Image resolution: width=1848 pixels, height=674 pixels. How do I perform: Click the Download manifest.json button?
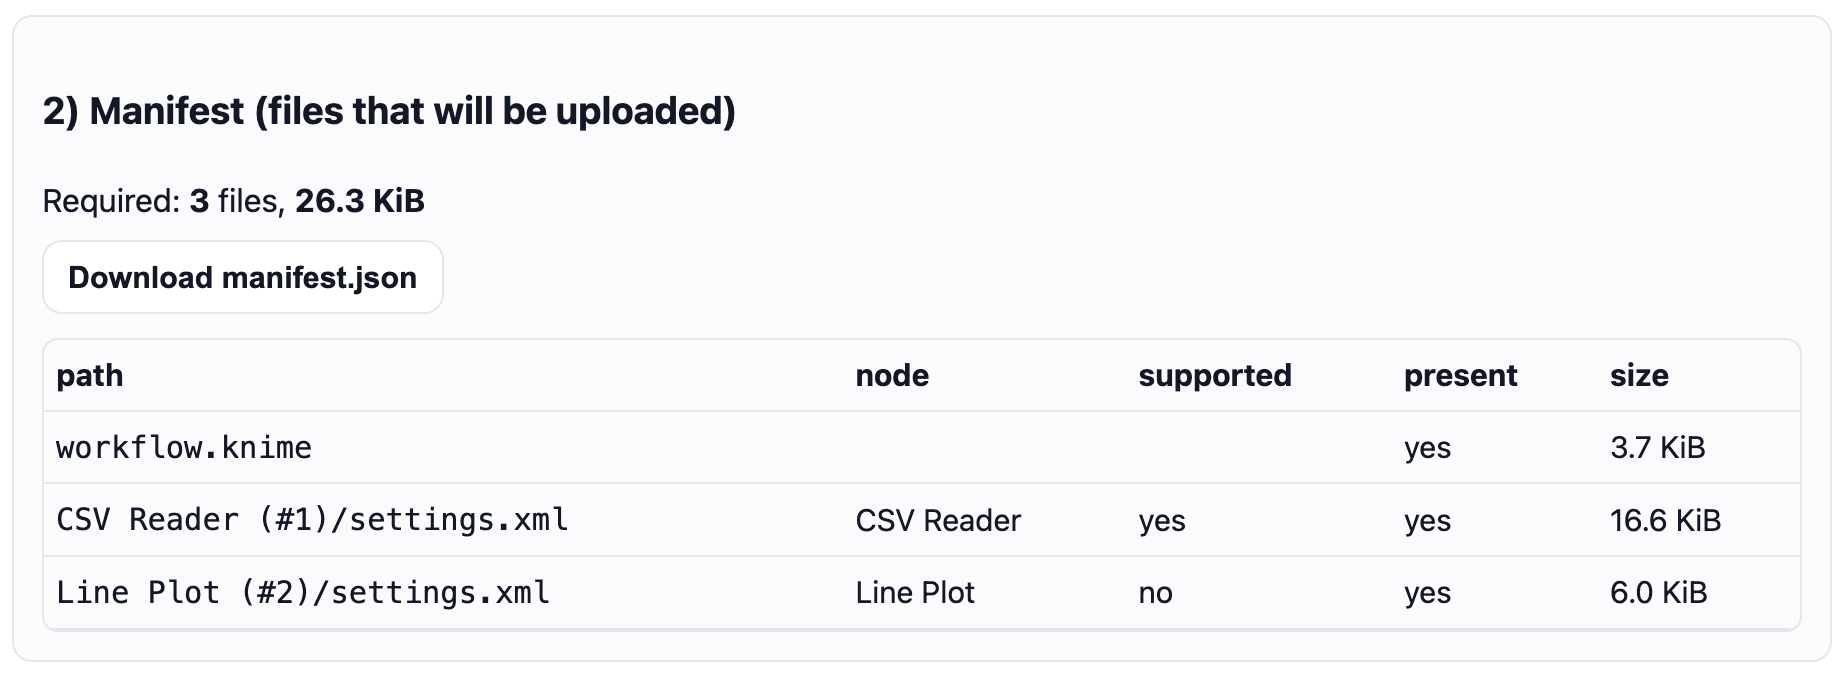(x=242, y=277)
